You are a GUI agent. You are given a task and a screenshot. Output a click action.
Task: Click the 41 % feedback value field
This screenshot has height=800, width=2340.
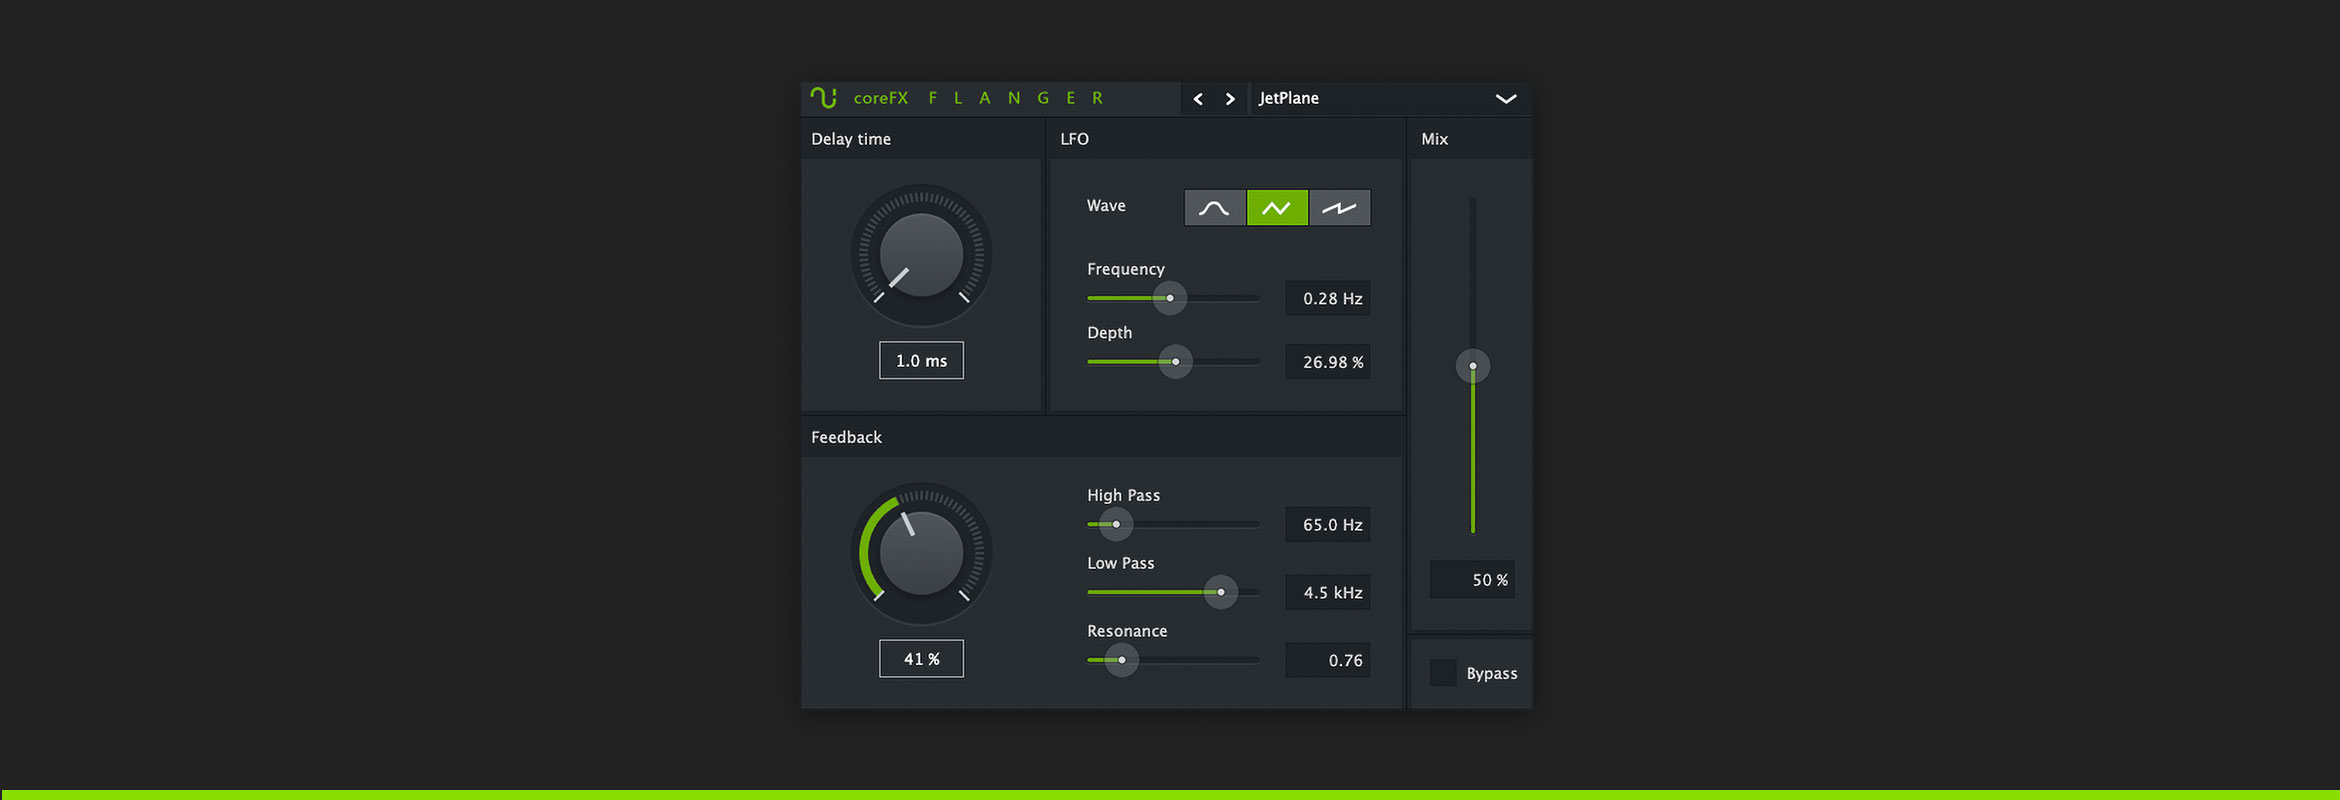921,658
